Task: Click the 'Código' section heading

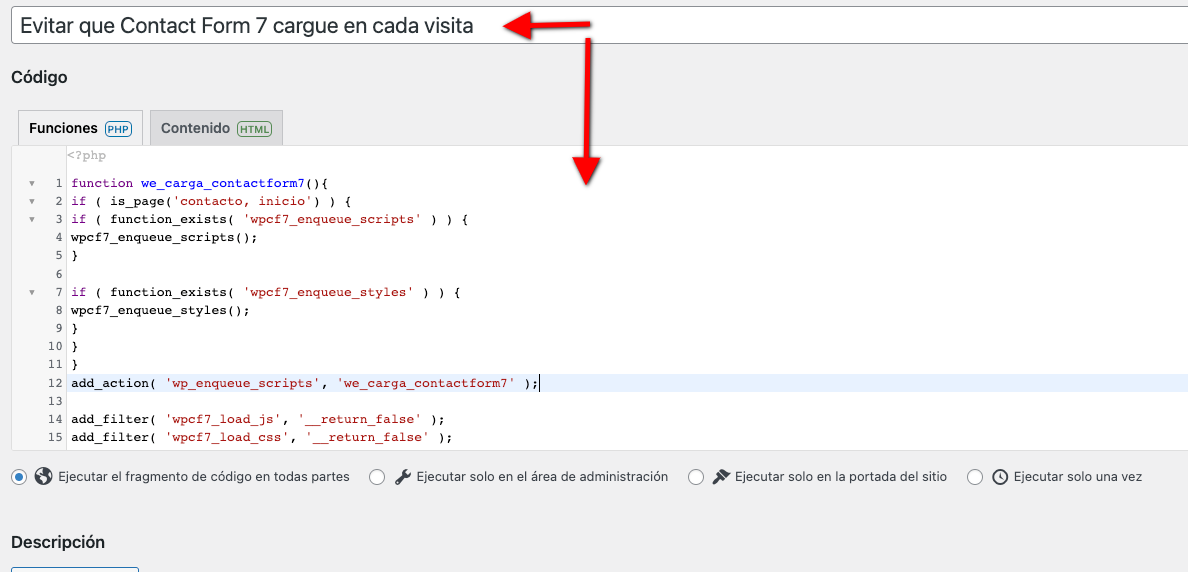Action: (x=39, y=77)
